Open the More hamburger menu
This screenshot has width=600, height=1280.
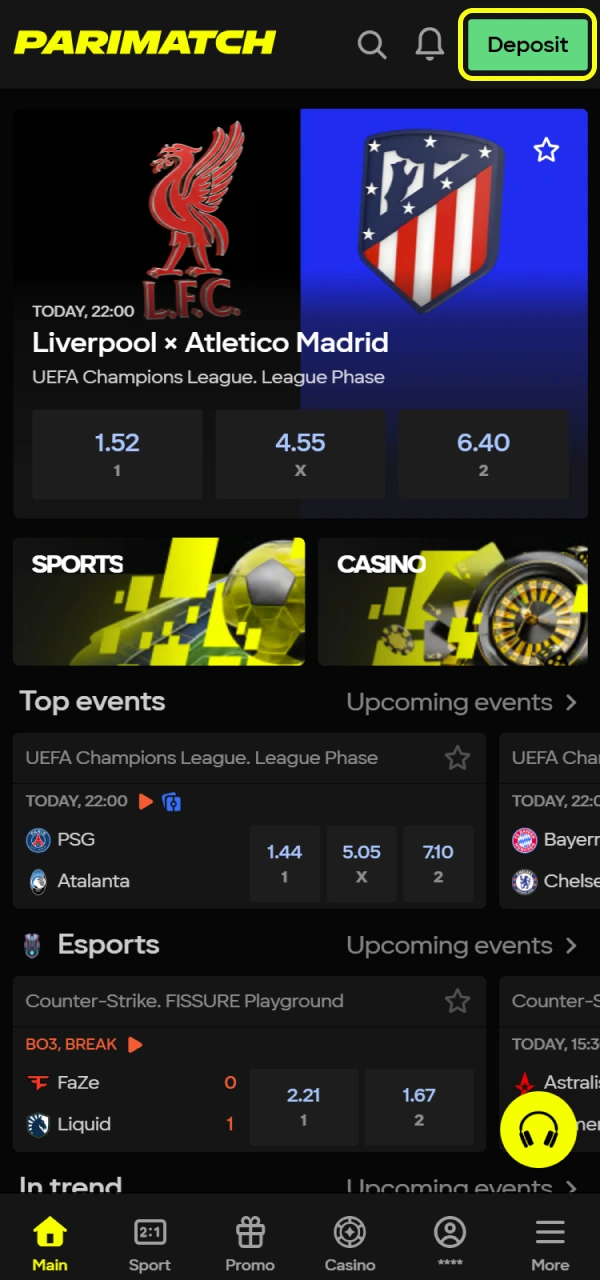point(550,1244)
